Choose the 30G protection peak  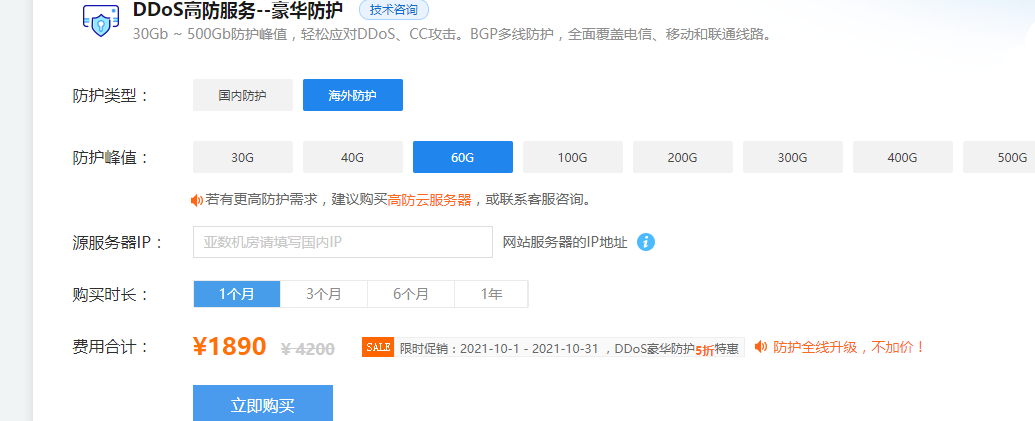243,157
